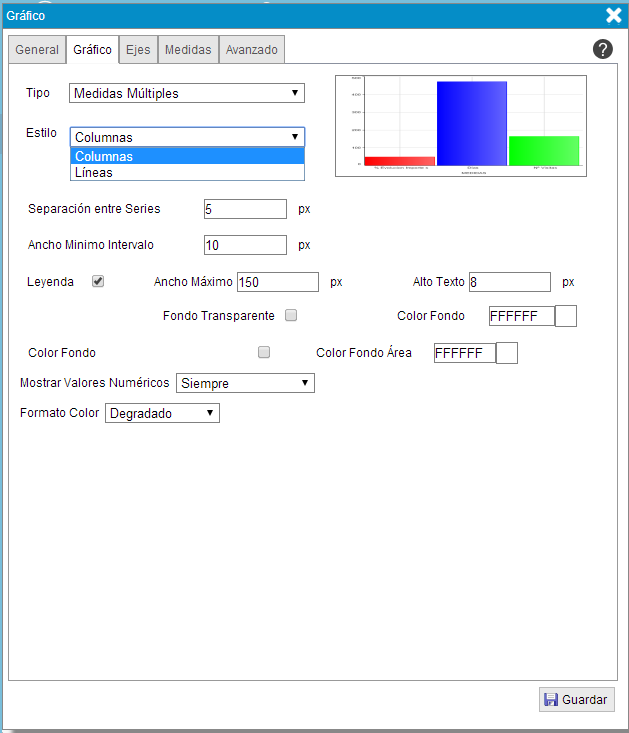Select Líneas in Estilo list
This screenshot has width=629, height=733.
[x=187, y=172]
